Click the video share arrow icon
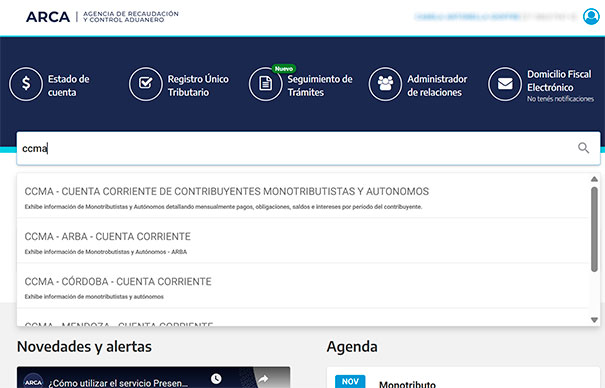605x388 pixels. click(x=263, y=379)
